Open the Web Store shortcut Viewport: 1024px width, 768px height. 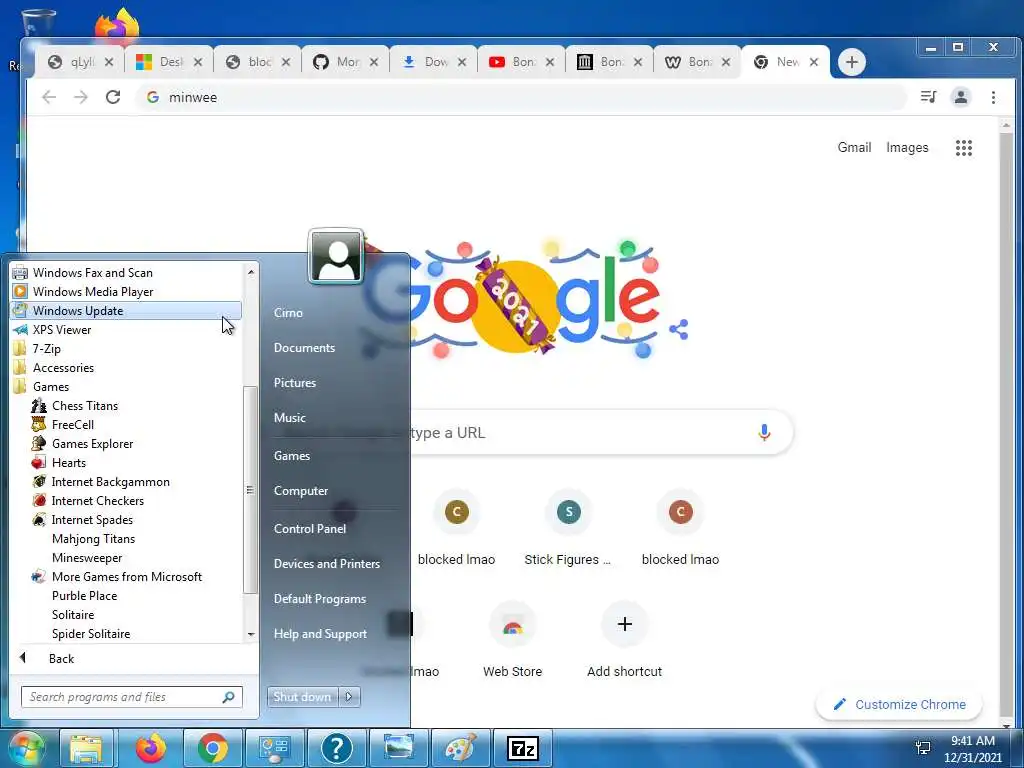(x=513, y=640)
